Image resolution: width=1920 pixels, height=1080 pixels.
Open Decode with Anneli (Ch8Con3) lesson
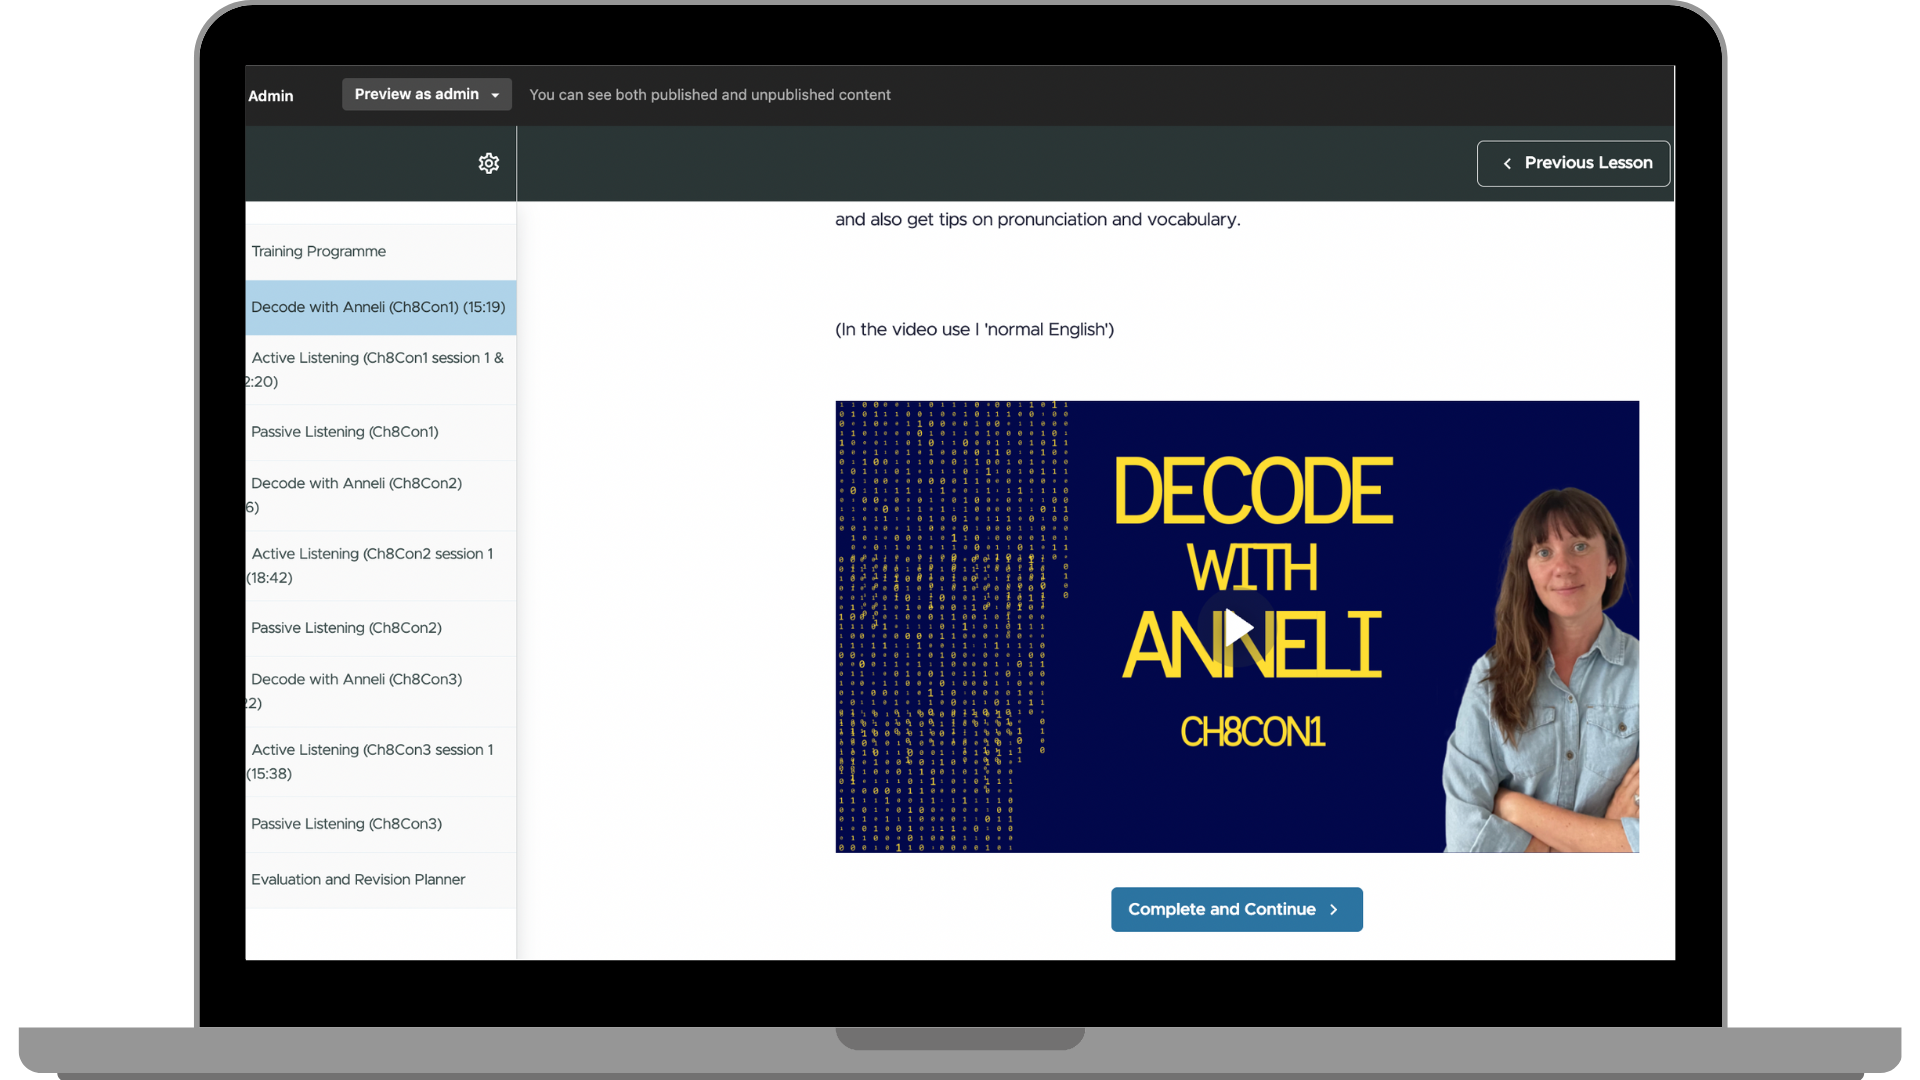pos(380,691)
